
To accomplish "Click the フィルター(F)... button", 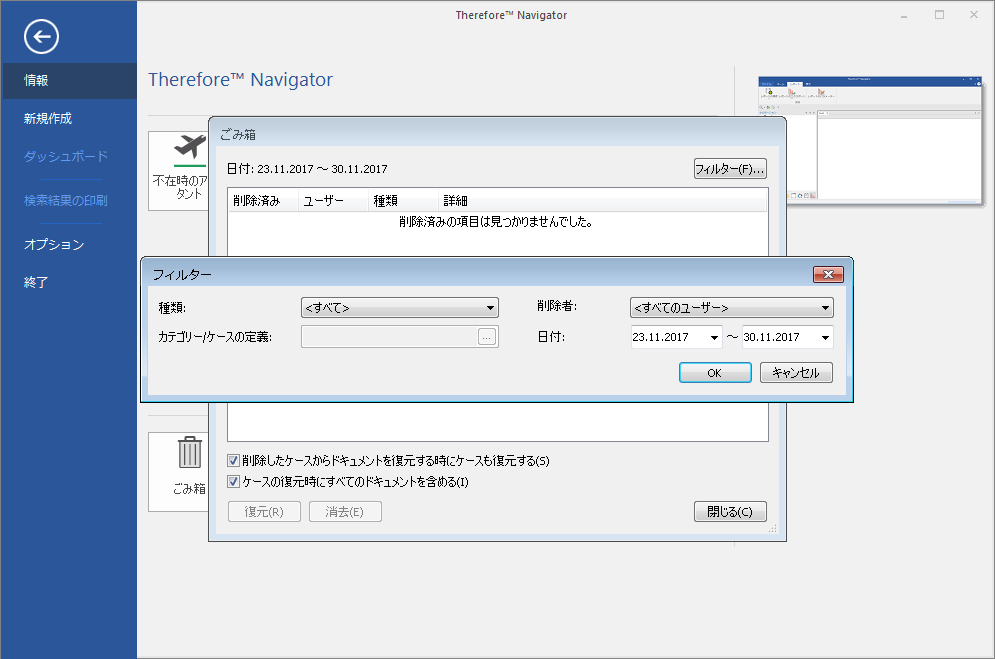I will click(730, 169).
